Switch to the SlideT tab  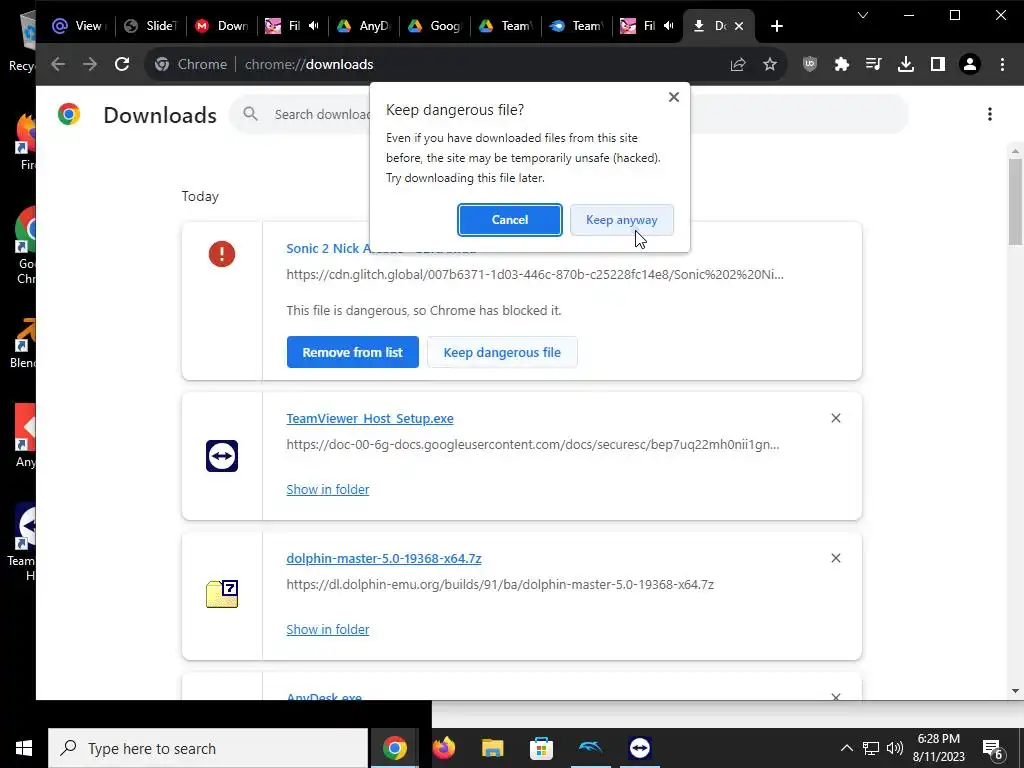(151, 26)
